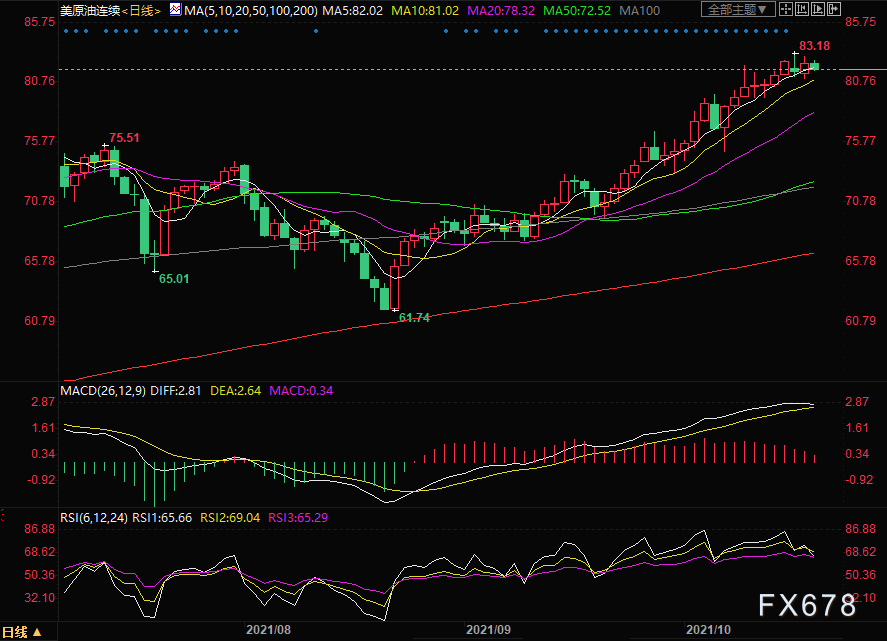This screenshot has width=887, height=641.
Task: Click the 65.01 low price marker
Action: click(x=174, y=278)
